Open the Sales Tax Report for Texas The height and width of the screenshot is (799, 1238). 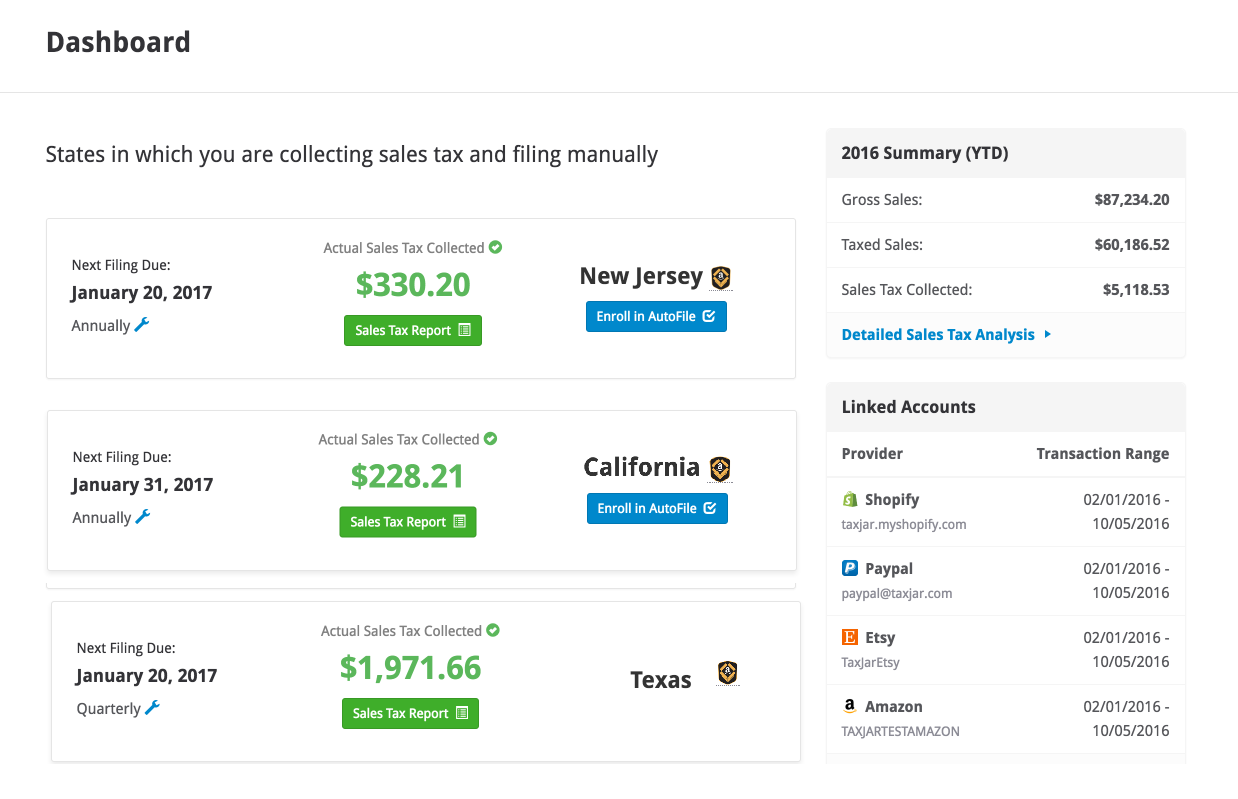point(410,713)
